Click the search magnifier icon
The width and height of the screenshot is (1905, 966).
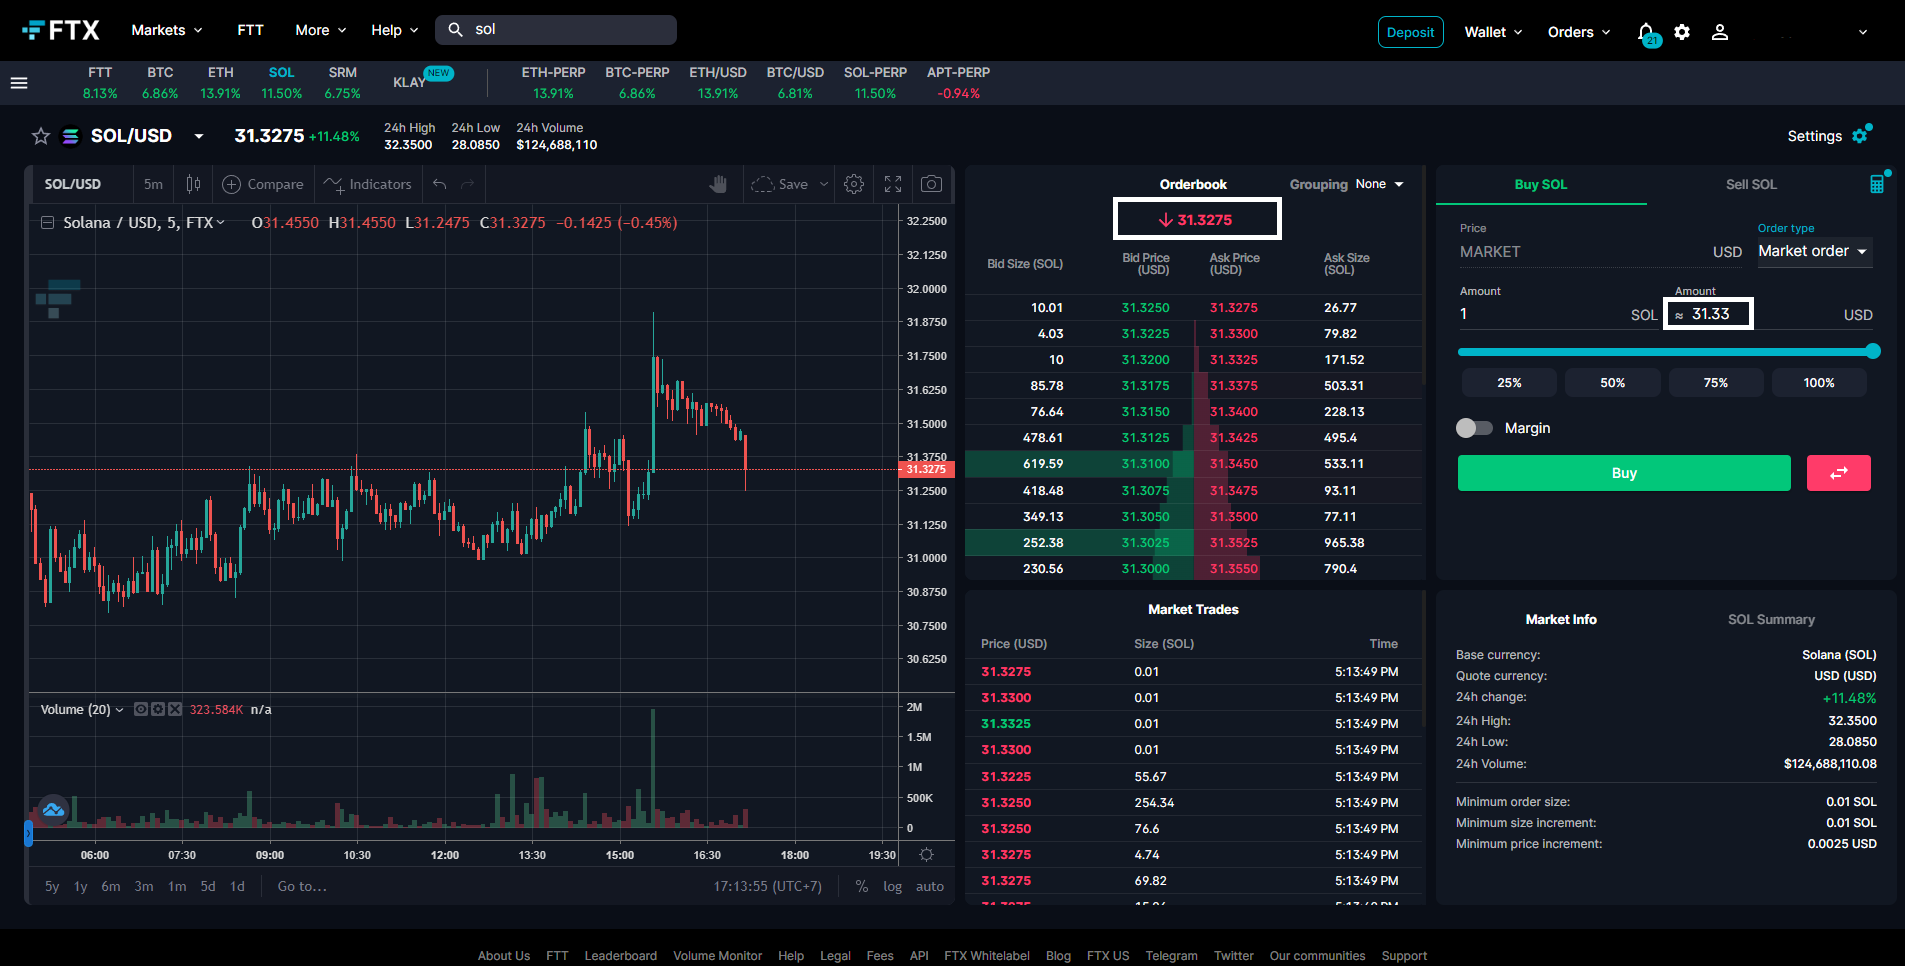[455, 30]
